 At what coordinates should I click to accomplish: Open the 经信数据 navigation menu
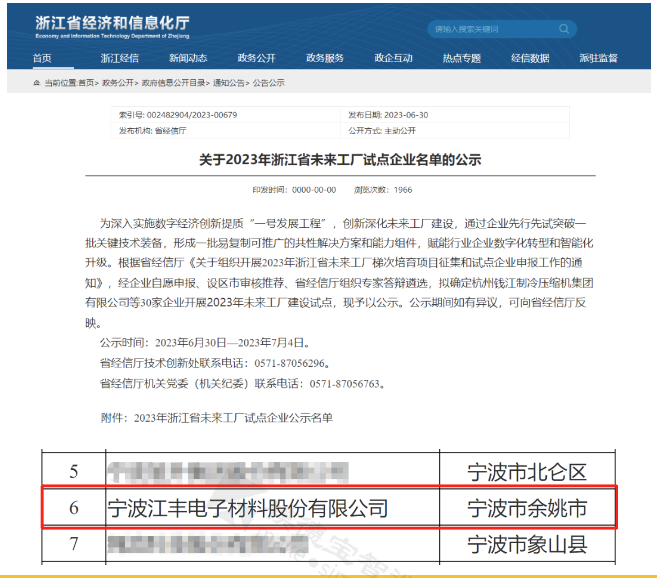(x=530, y=58)
